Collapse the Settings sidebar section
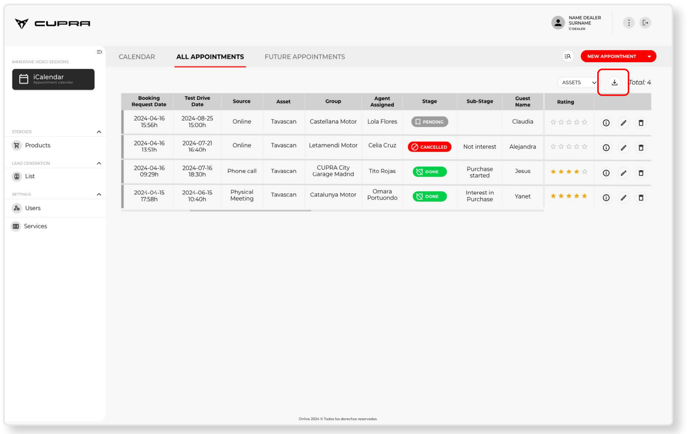This screenshot has width=688, height=434. point(99,195)
